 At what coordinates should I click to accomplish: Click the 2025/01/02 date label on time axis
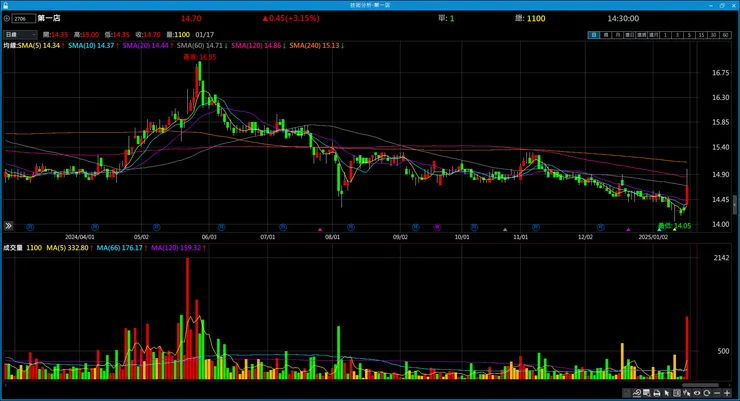click(653, 237)
